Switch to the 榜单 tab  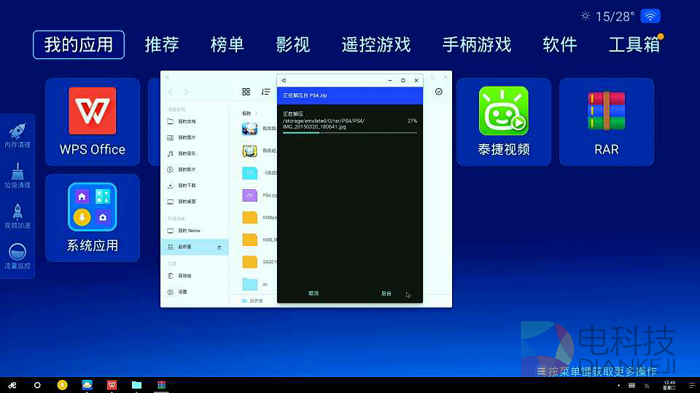[227, 45]
